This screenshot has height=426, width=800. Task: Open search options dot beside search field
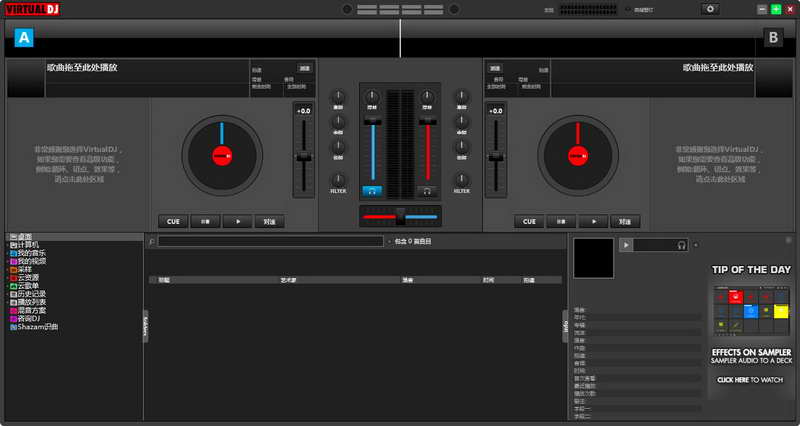pyautogui.click(x=389, y=241)
